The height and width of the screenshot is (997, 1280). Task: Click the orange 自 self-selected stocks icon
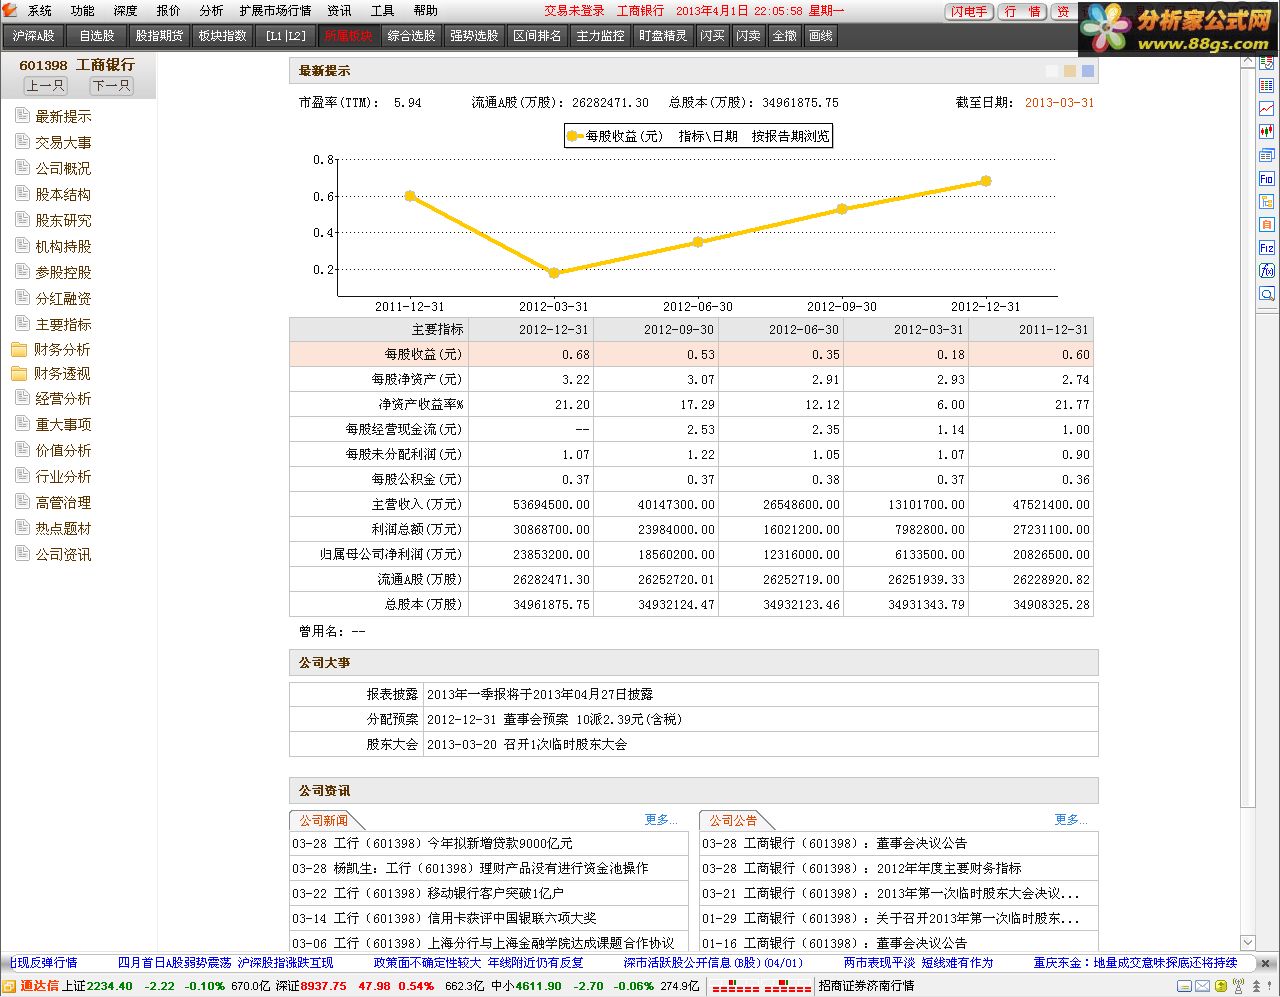click(1266, 225)
